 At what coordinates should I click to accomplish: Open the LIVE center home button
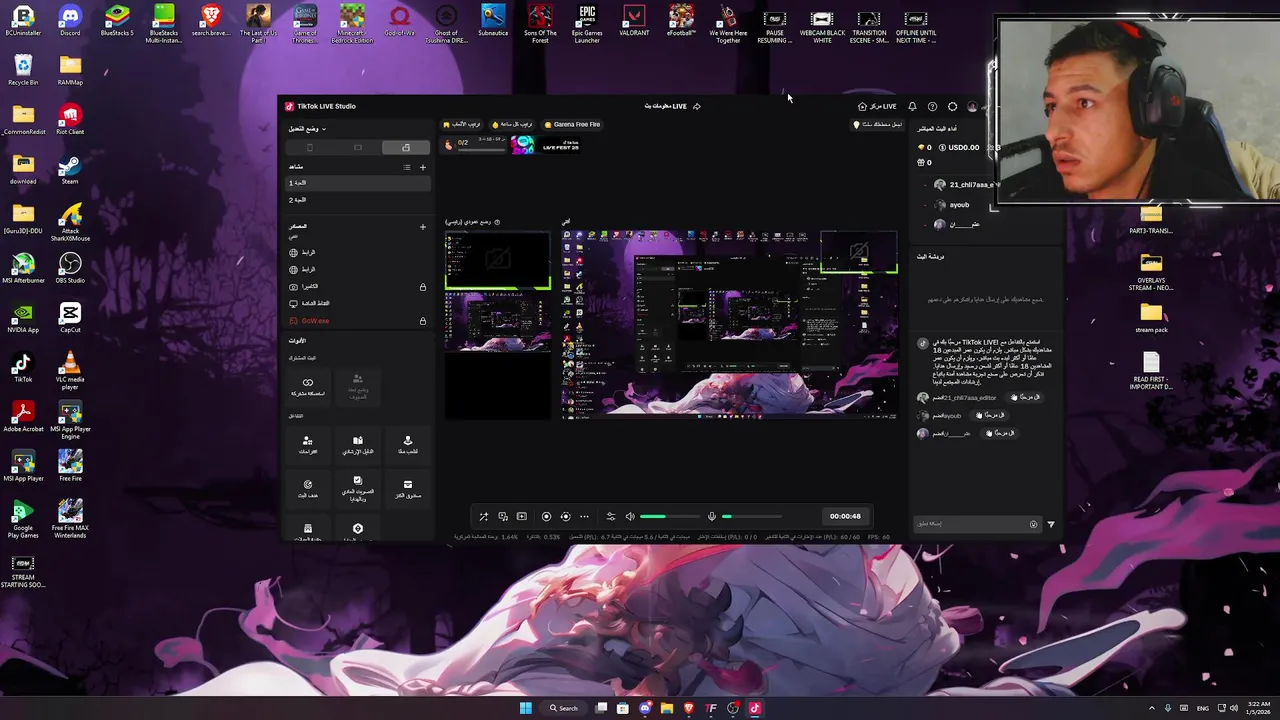pyautogui.click(x=877, y=106)
